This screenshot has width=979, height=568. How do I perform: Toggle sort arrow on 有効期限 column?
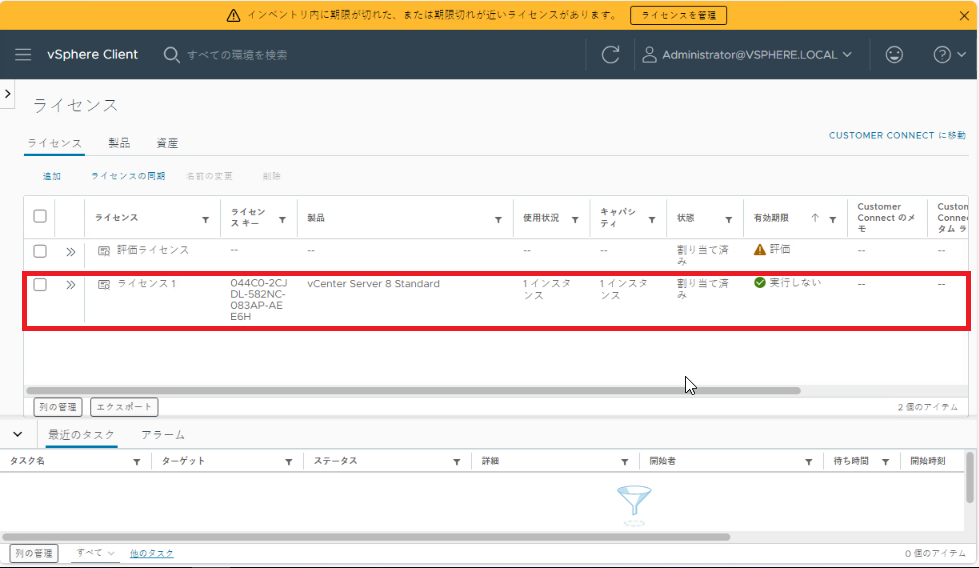815,218
